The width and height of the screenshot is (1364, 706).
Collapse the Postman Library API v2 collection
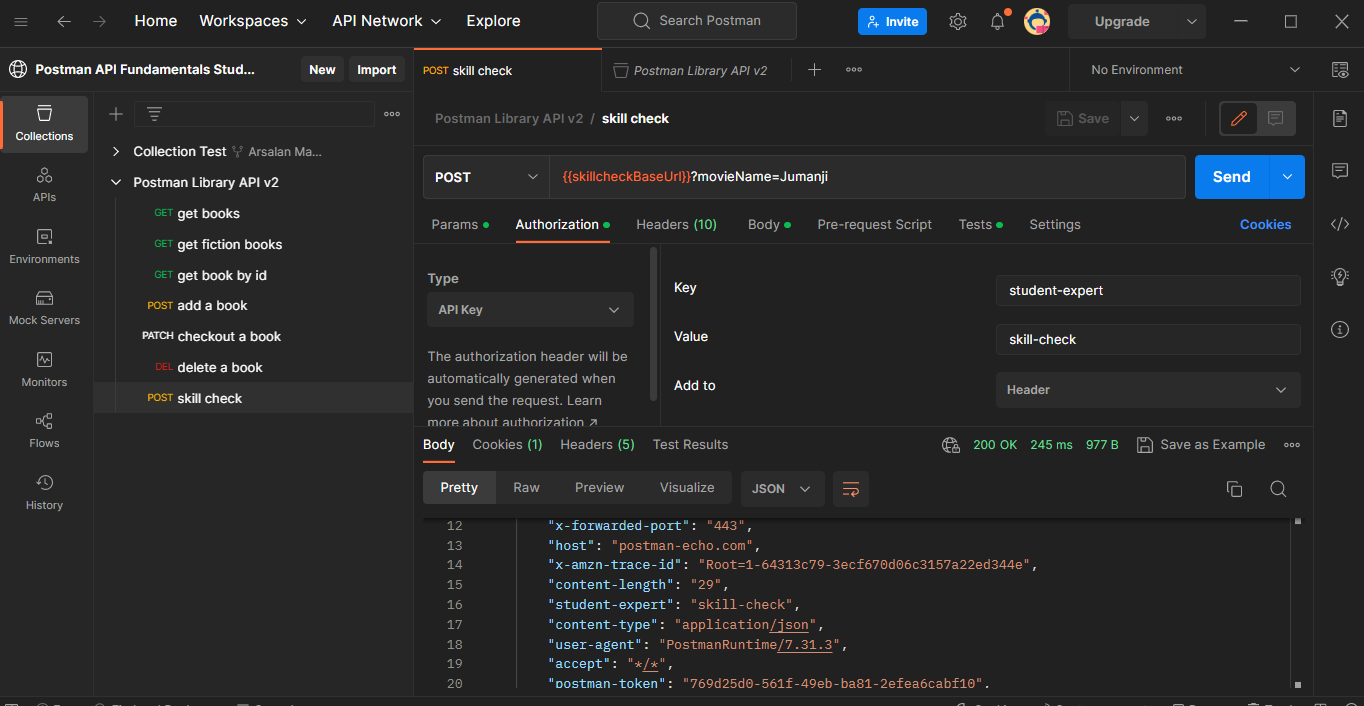[x=117, y=182]
